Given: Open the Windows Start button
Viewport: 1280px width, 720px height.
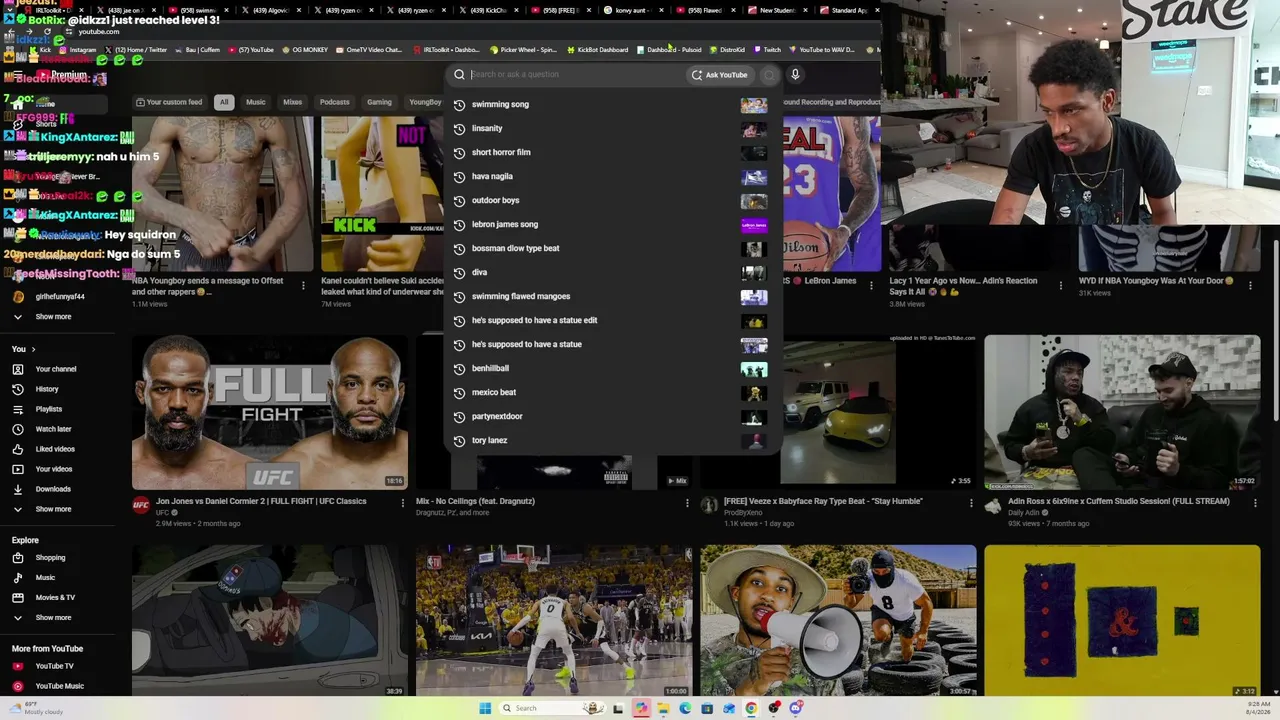Looking at the screenshot, I should pyautogui.click(x=485, y=708).
